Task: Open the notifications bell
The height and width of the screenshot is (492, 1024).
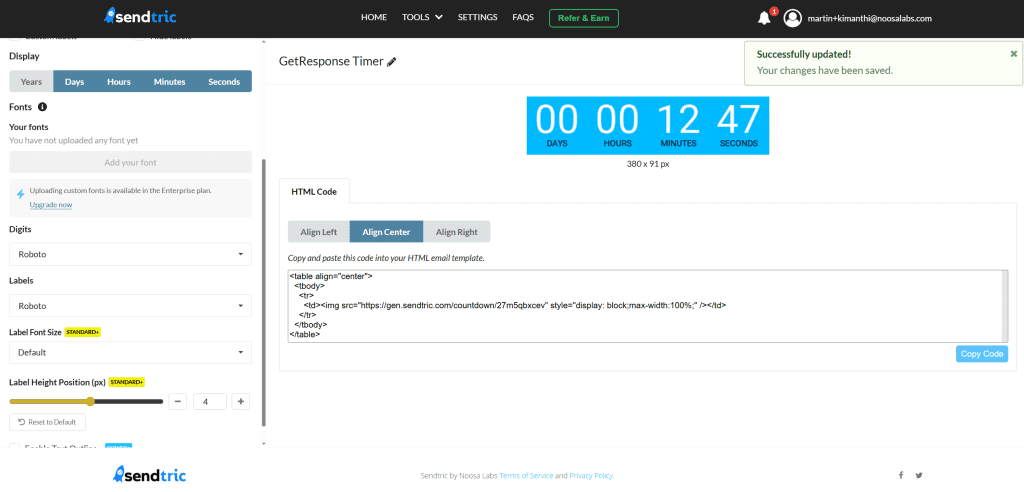Action: click(764, 18)
